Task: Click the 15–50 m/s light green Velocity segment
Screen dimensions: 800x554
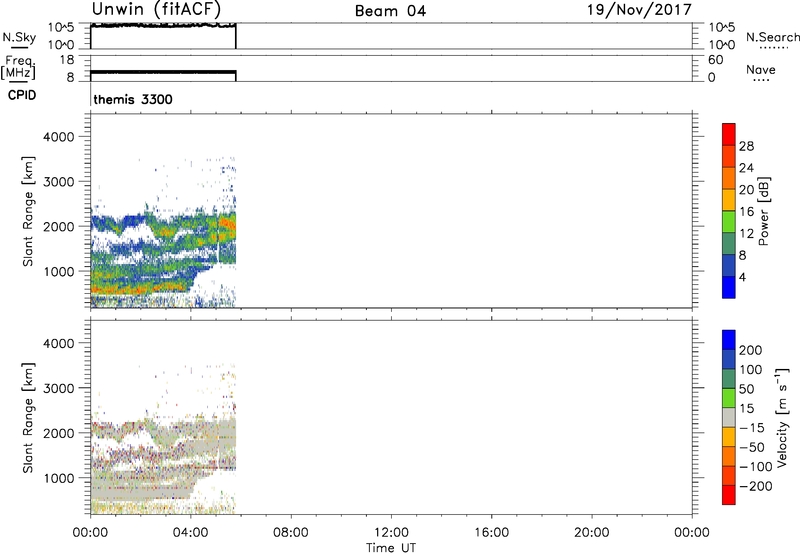Action: (x=729, y=398)
